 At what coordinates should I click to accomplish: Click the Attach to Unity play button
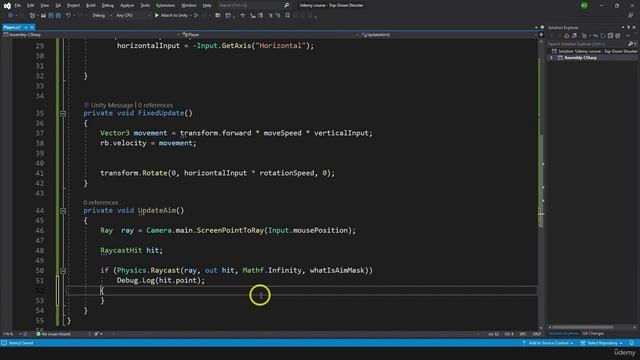pyautogui.click(x=171, y=16)
